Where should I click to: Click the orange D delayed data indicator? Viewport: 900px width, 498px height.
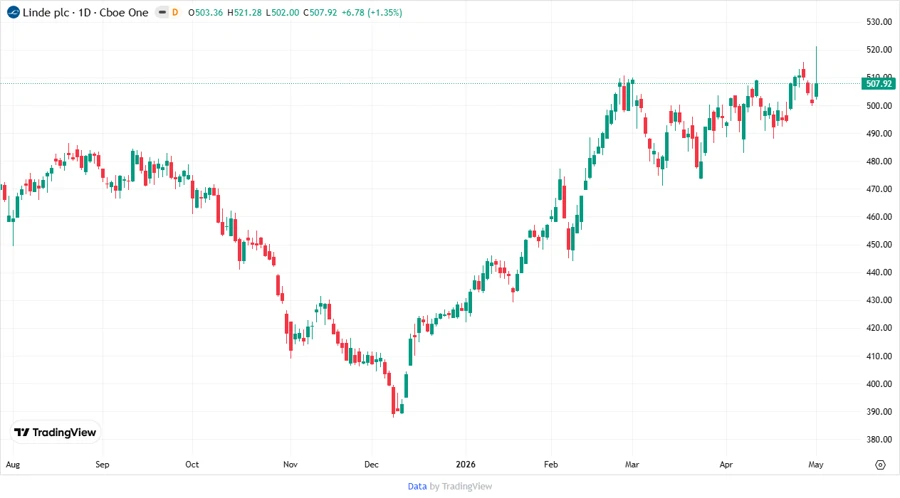point(176,12)
